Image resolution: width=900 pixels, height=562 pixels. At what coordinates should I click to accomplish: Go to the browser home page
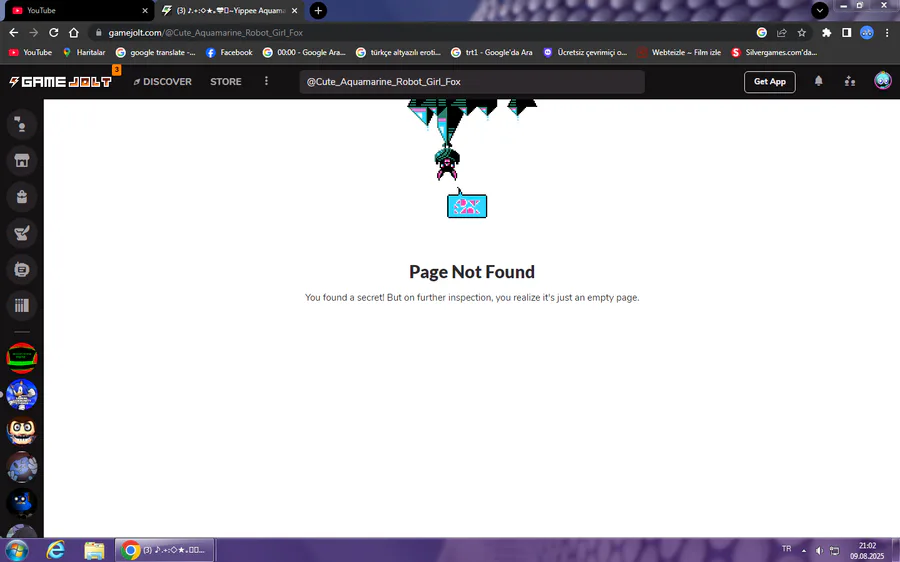tap(73, 33)
